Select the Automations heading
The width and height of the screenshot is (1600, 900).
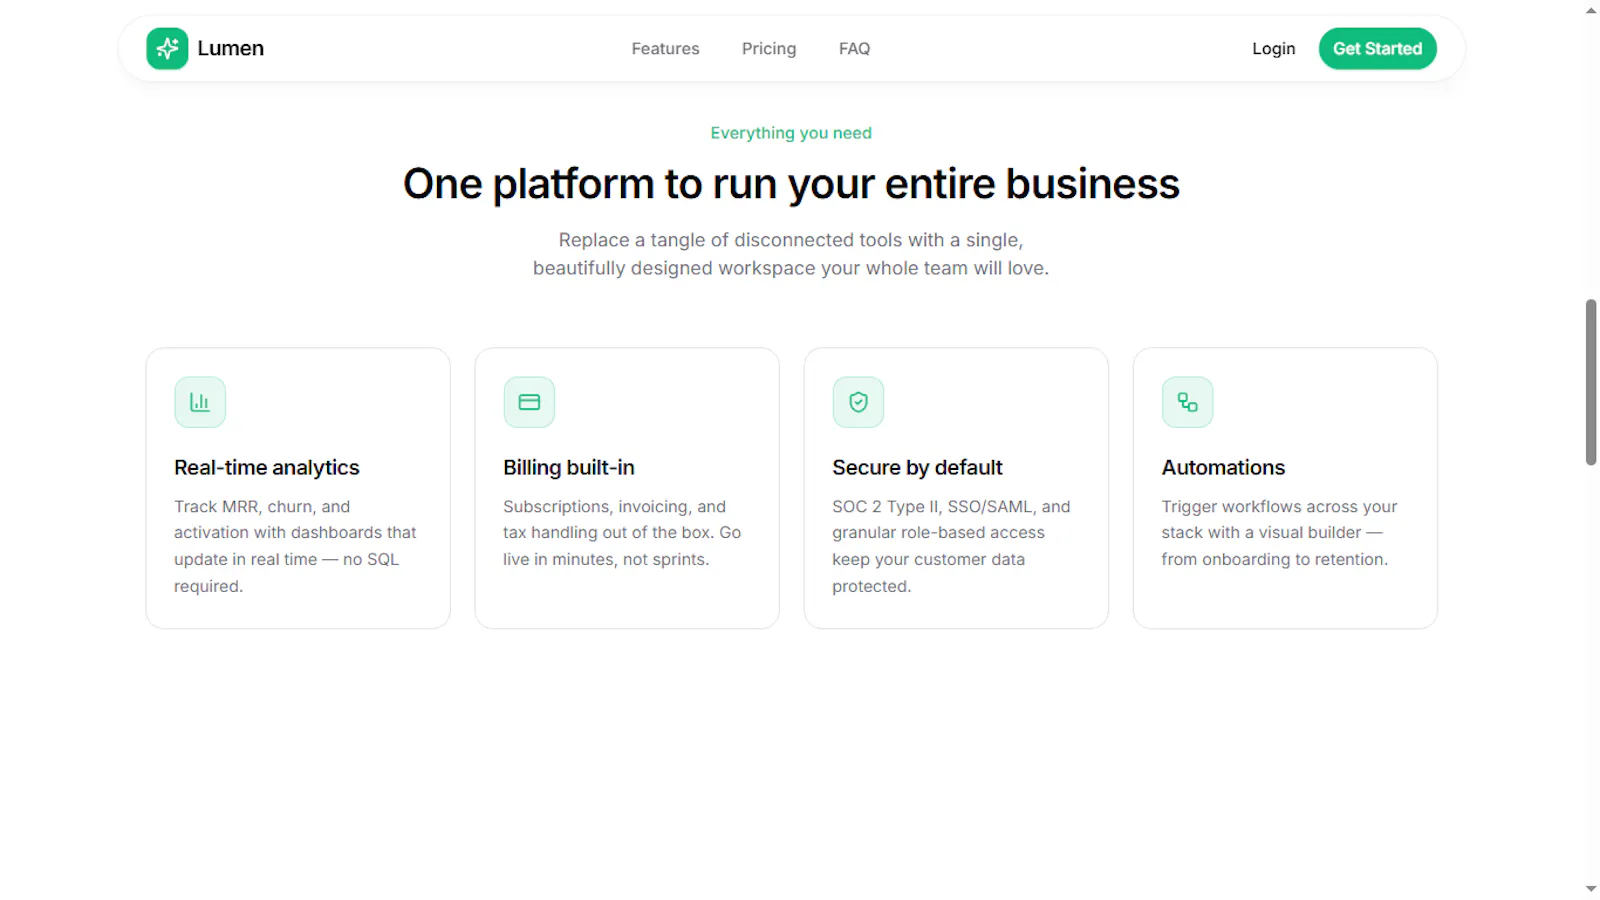(x=1223, y=467)
